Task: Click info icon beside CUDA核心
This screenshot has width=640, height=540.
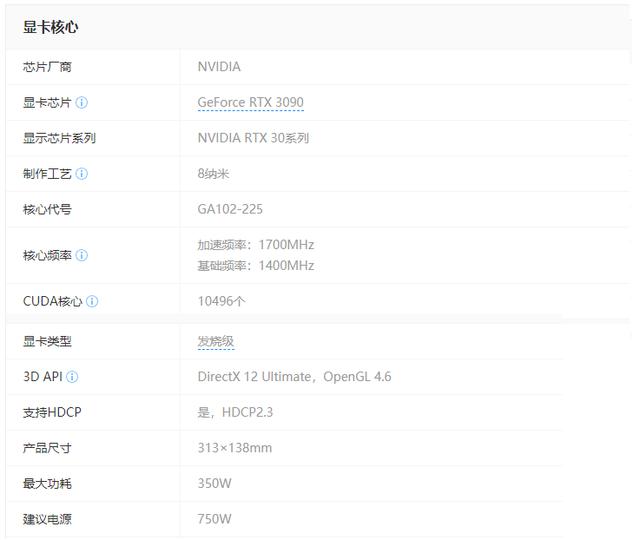Action: (x=92, y=301)
